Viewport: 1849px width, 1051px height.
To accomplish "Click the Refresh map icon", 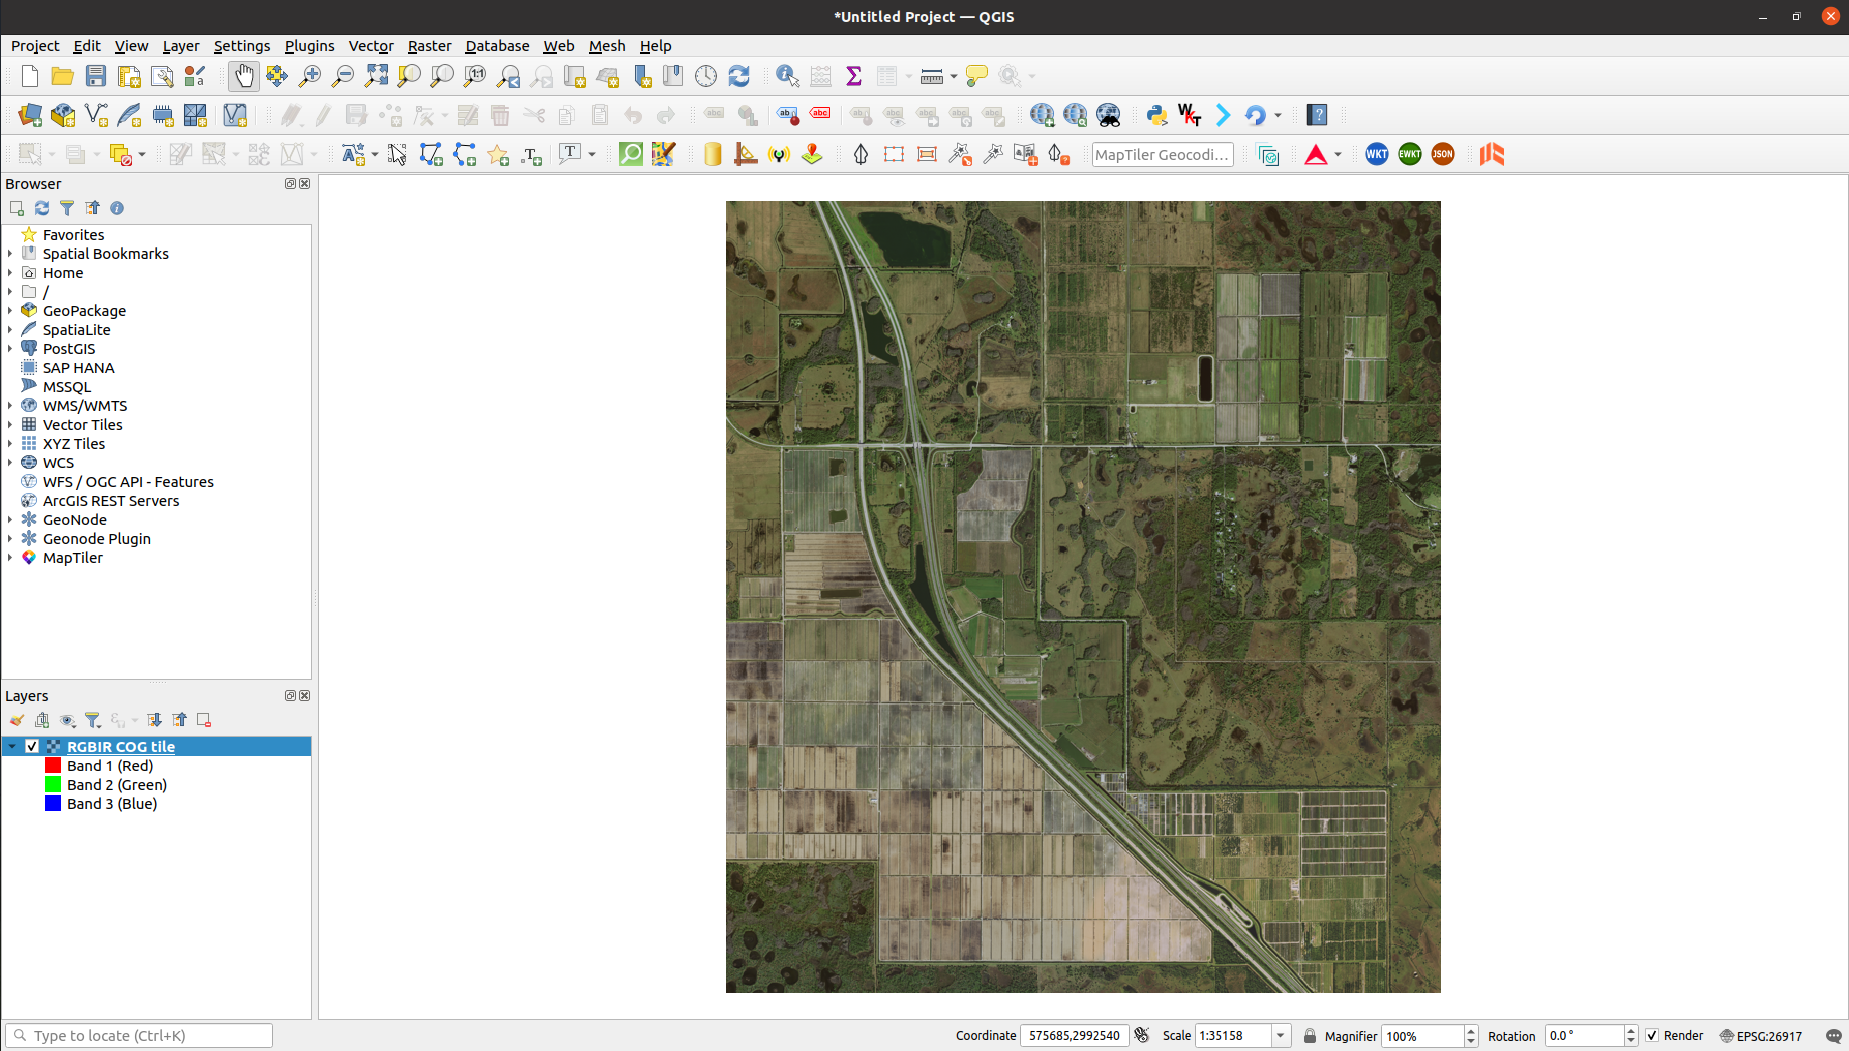I will 739,76.
